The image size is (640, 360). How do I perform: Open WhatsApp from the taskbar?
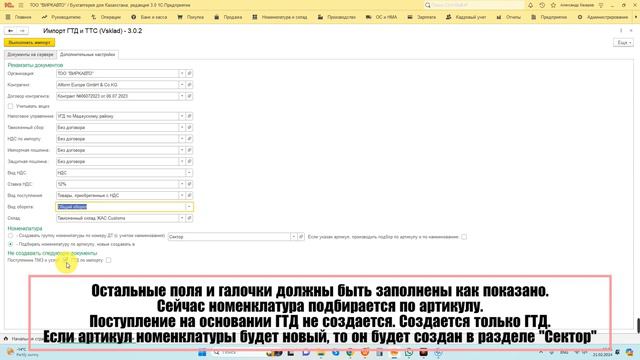(409, 353)
